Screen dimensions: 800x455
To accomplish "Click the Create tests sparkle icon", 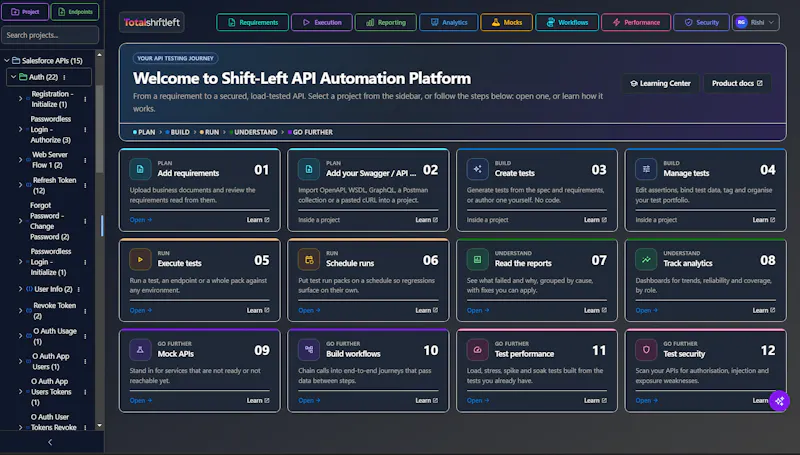I will click(478, 169).
